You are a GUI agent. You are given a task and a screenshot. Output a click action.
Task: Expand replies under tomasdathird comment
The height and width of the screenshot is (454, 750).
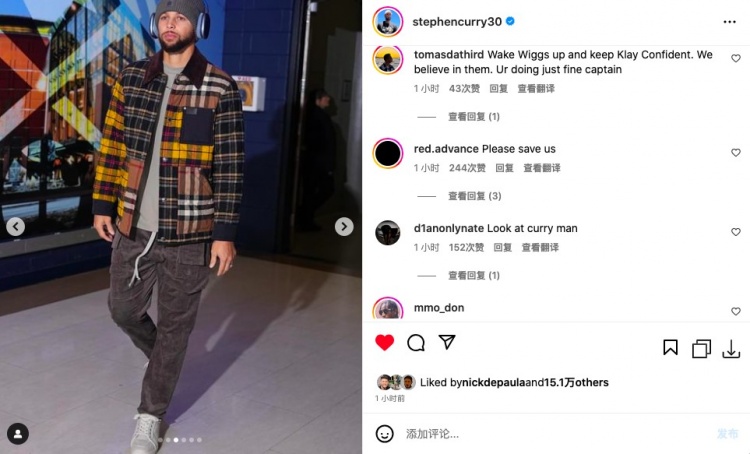tap(474, 117)
